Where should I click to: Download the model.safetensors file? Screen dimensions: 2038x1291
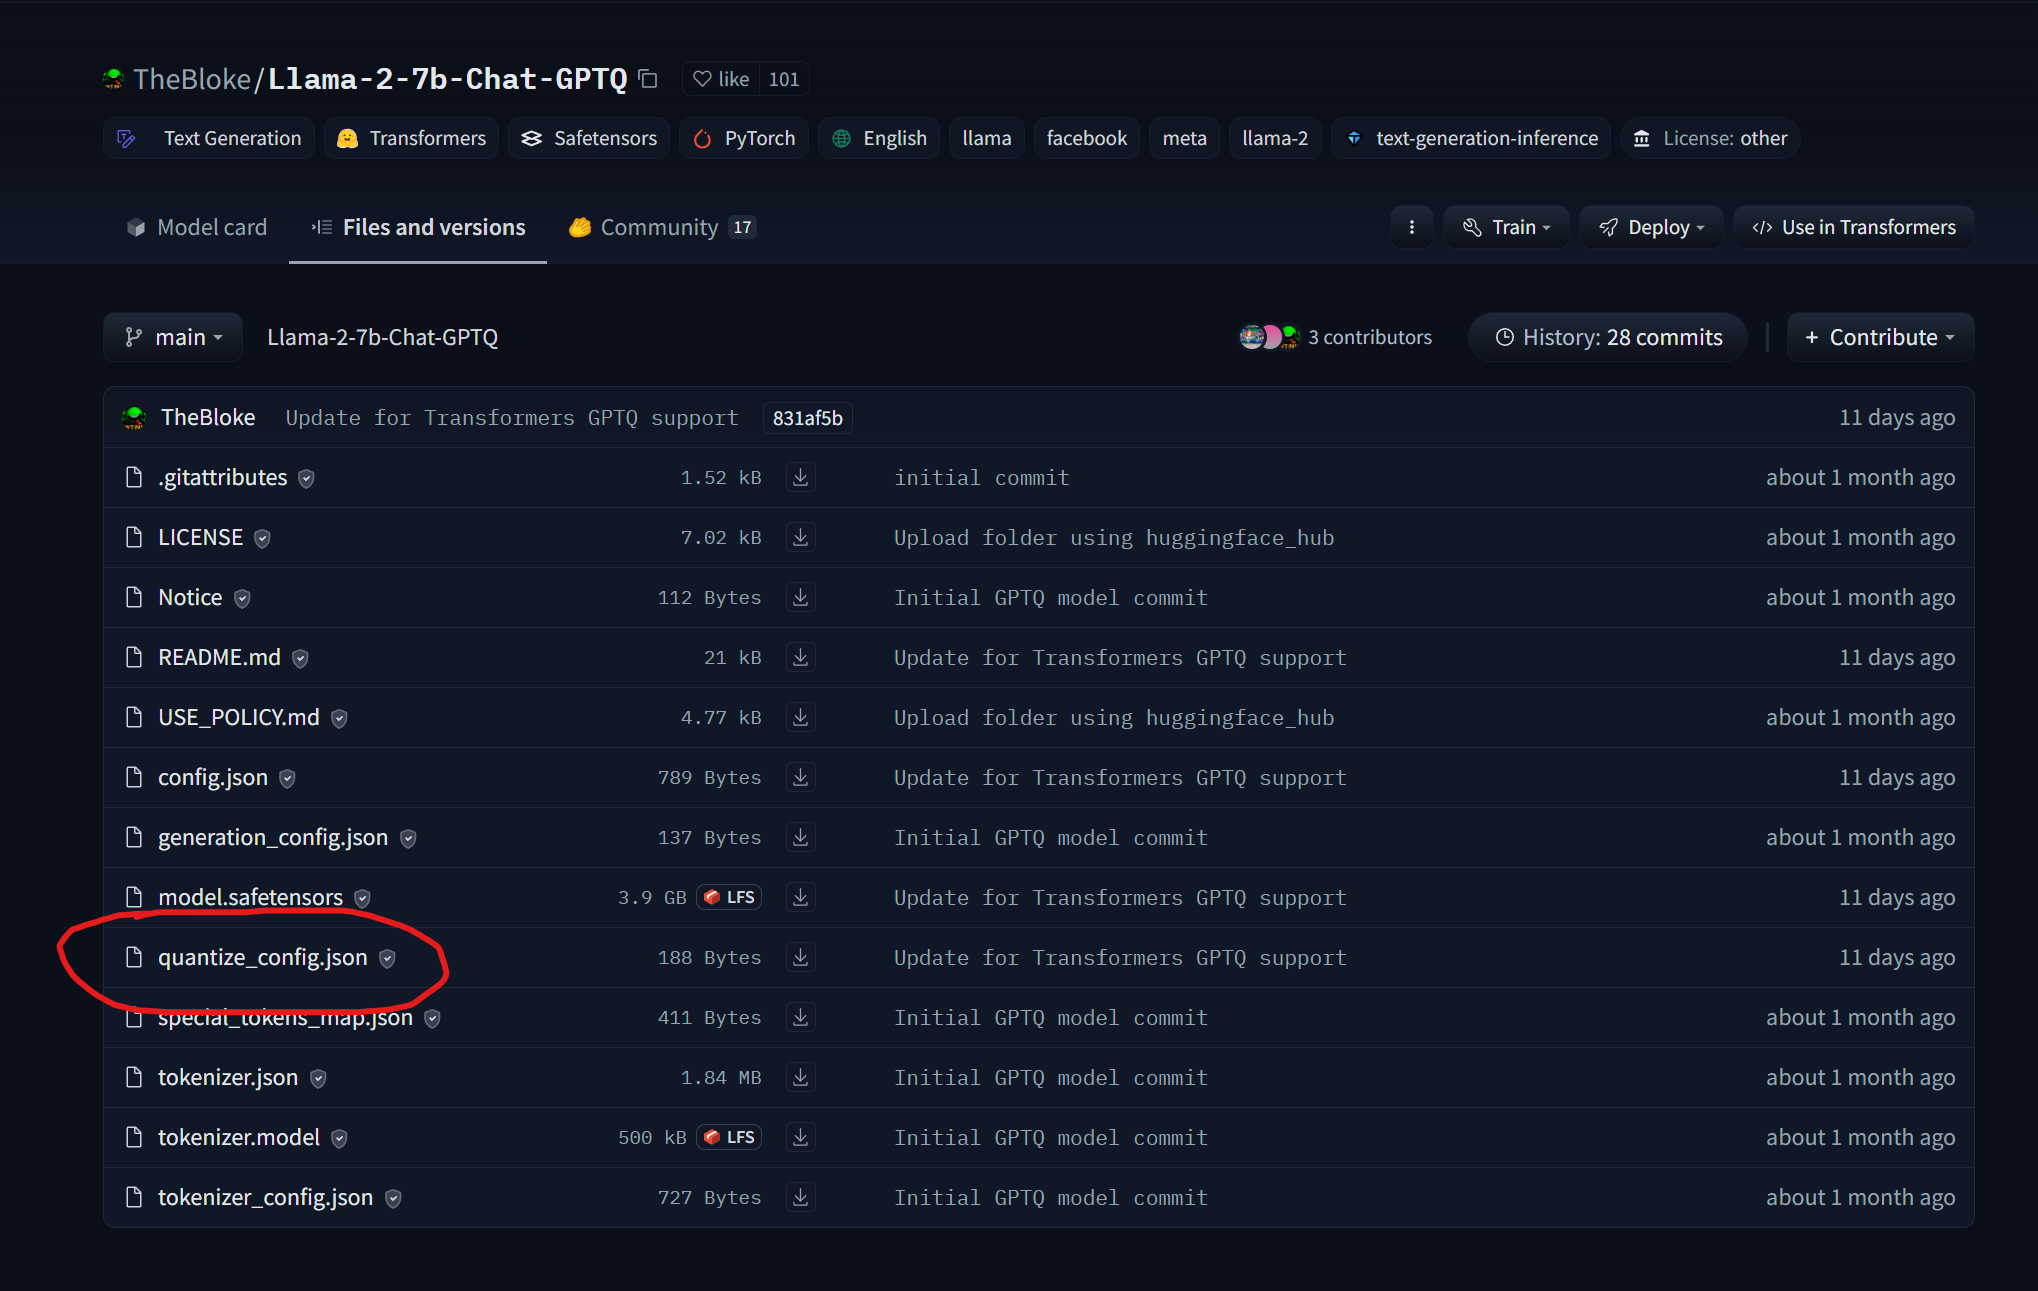pyautogui.click(x=800, y=897)
